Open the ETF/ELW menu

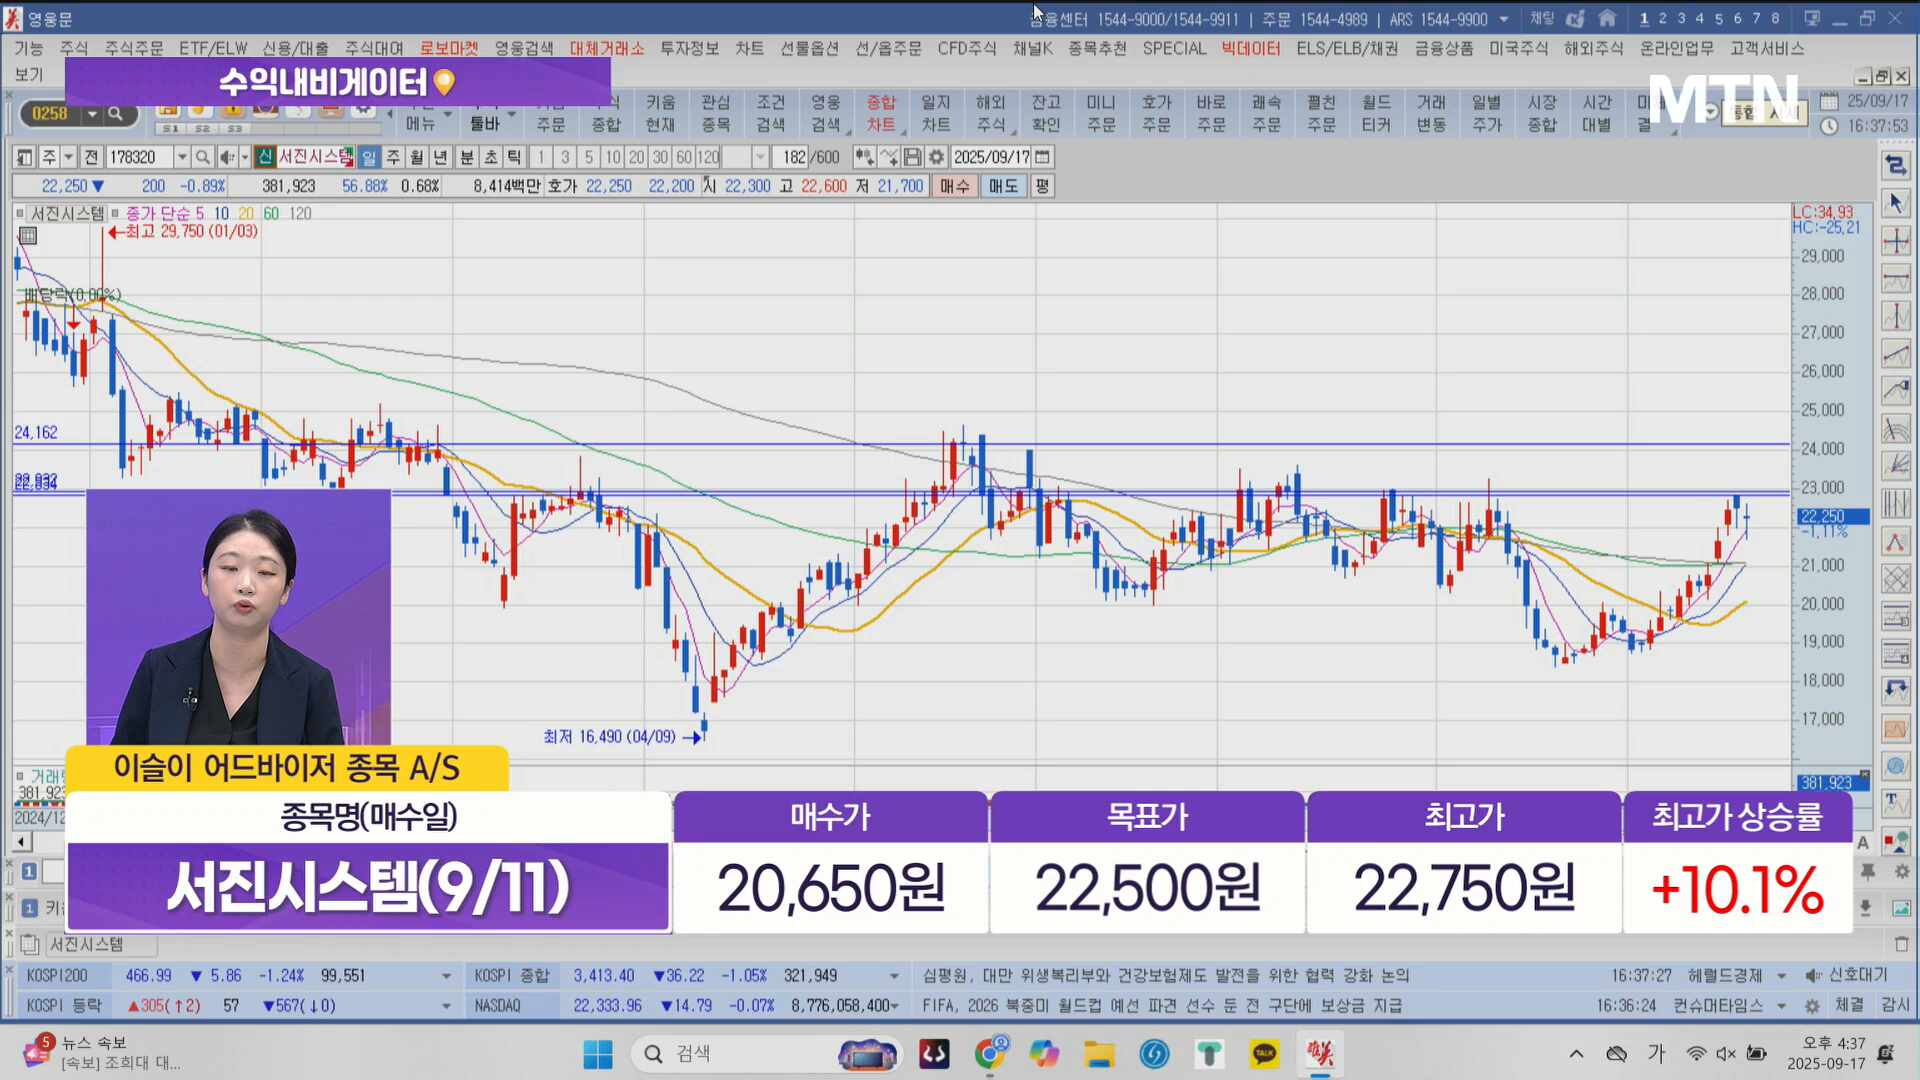pyautogui.click(x=213, y=48)
